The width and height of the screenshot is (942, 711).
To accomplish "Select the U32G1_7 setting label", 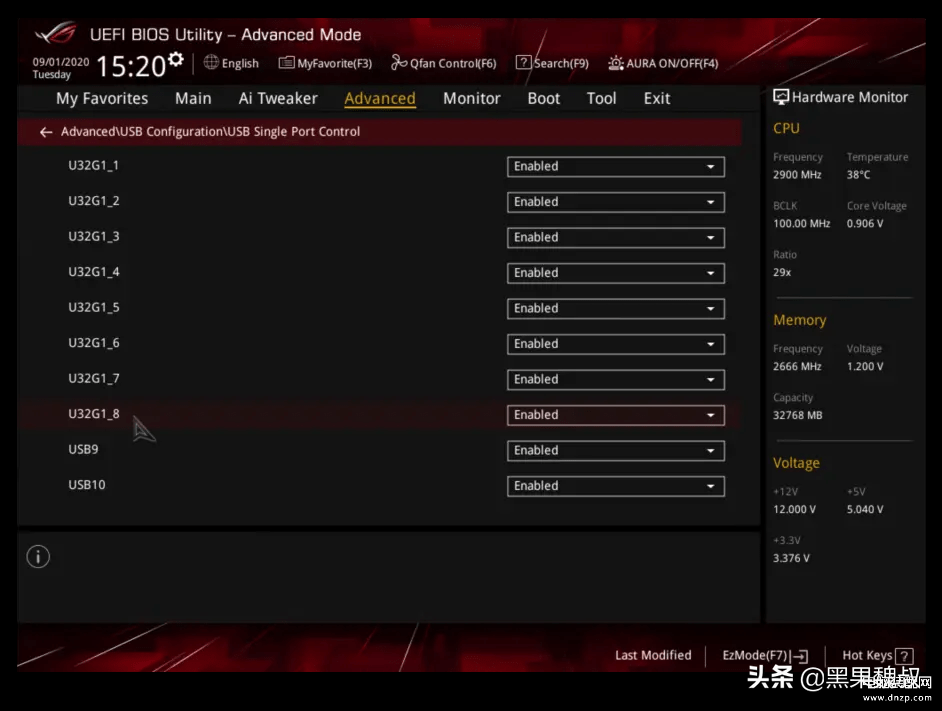I will click(x=94, y=378).
